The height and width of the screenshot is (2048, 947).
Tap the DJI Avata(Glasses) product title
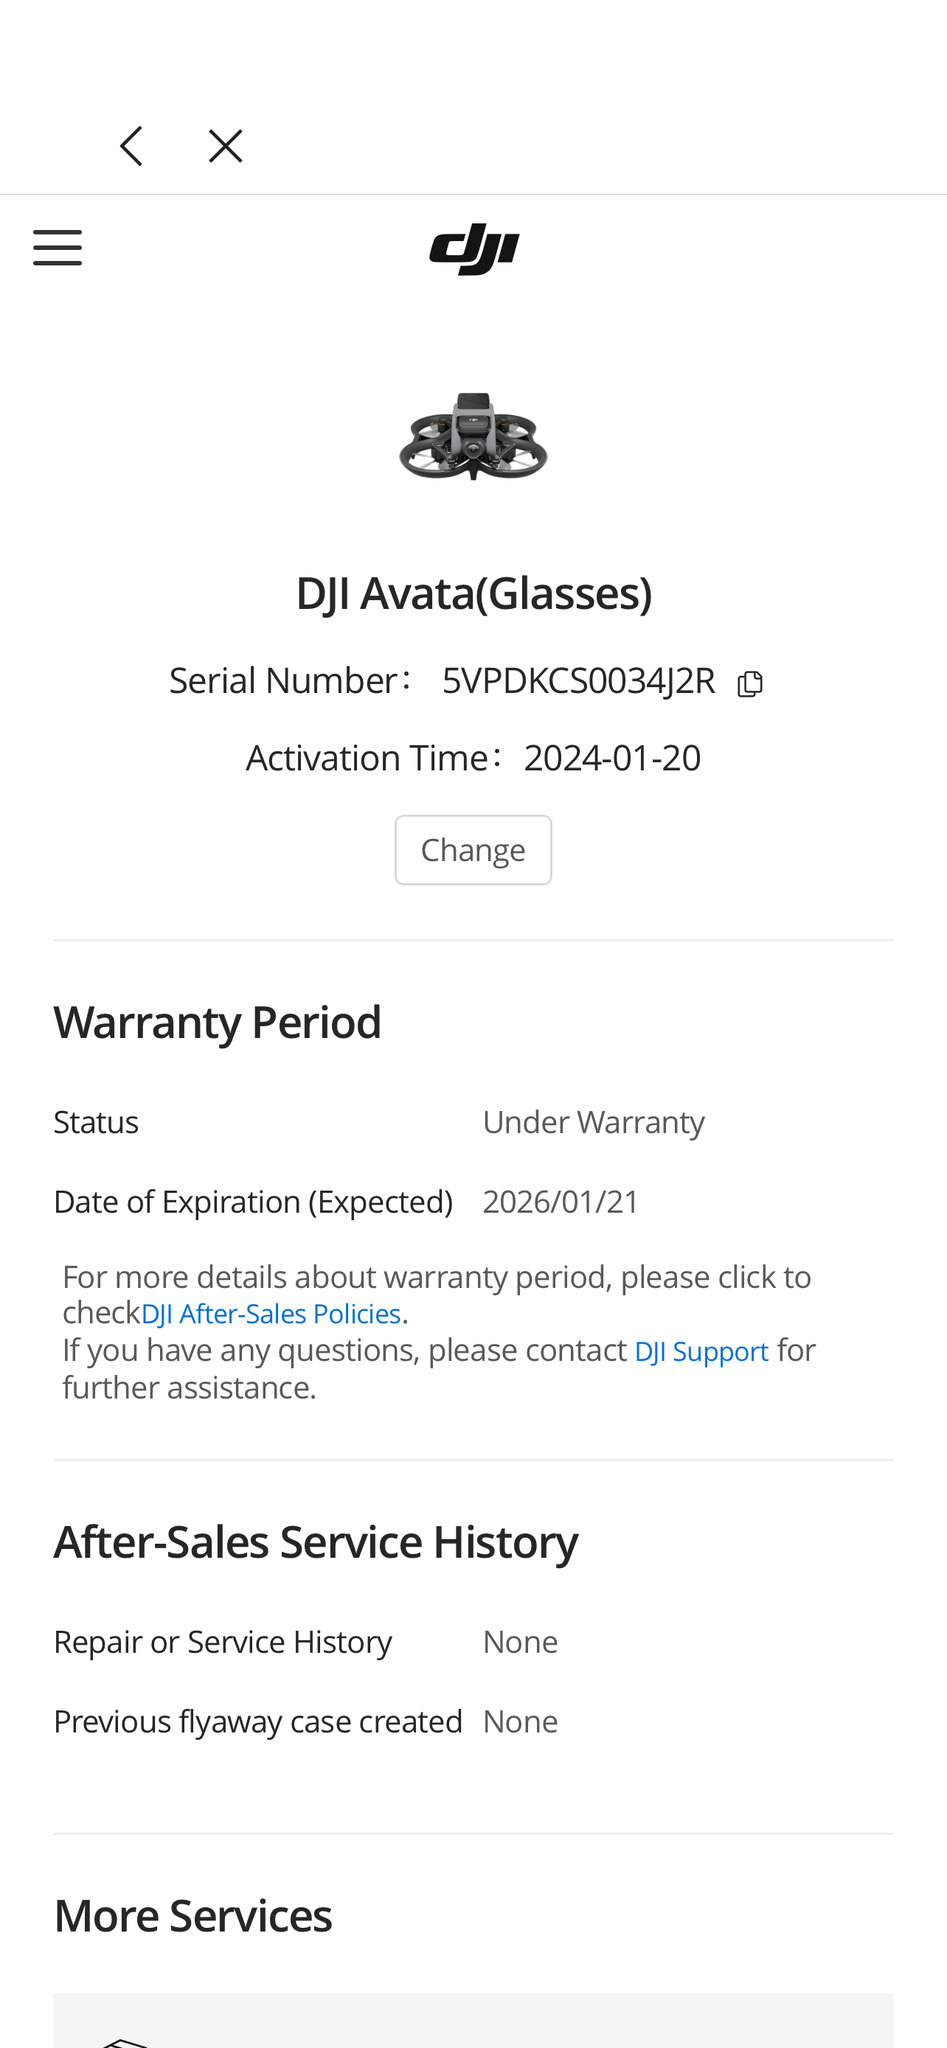[x=473, y=594]
